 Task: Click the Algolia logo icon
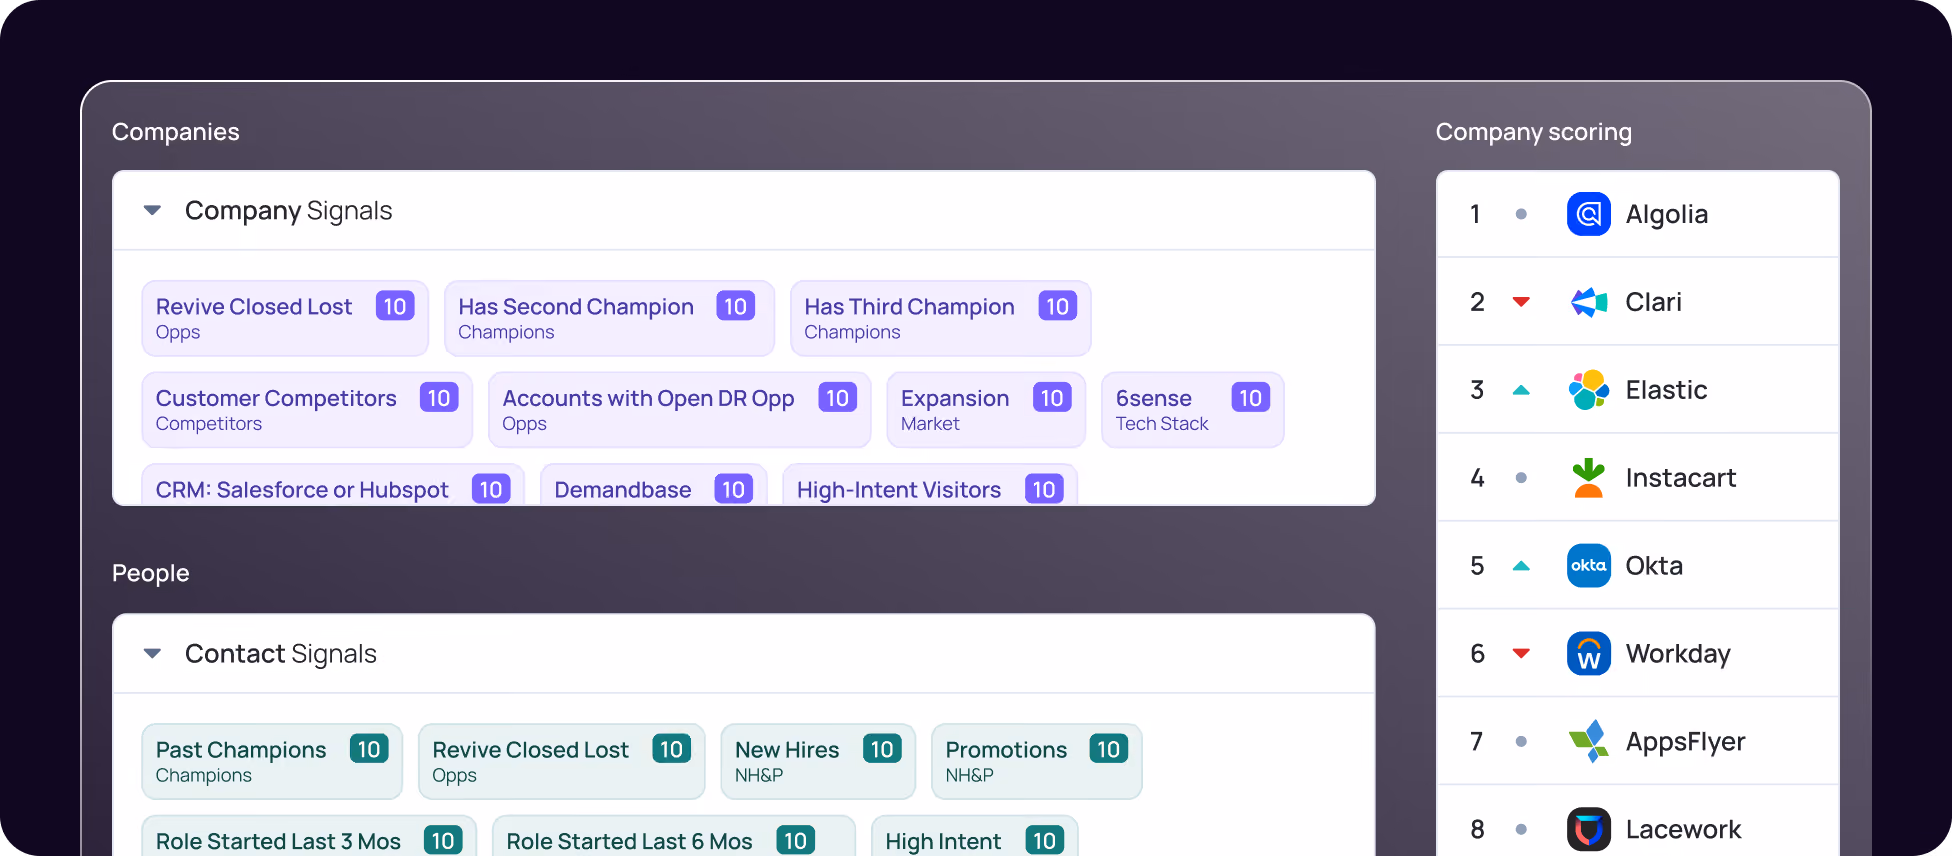(x=1588, y=214)
